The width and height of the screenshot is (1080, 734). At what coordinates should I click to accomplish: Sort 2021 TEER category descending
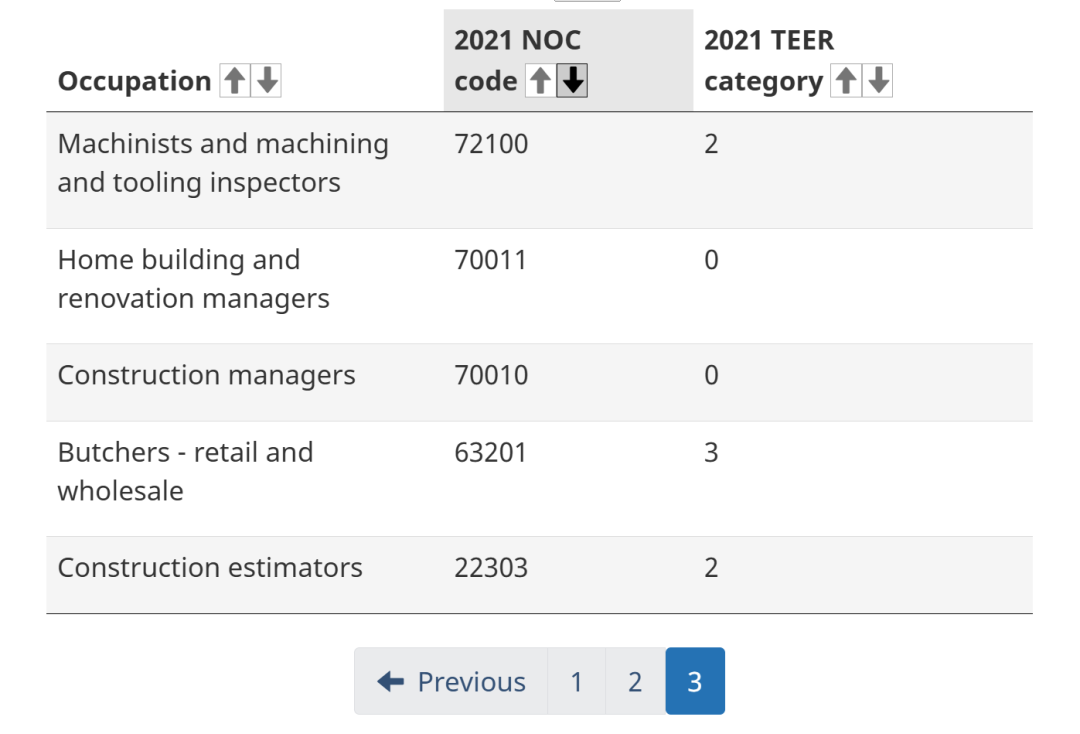[x=878, y=81]
